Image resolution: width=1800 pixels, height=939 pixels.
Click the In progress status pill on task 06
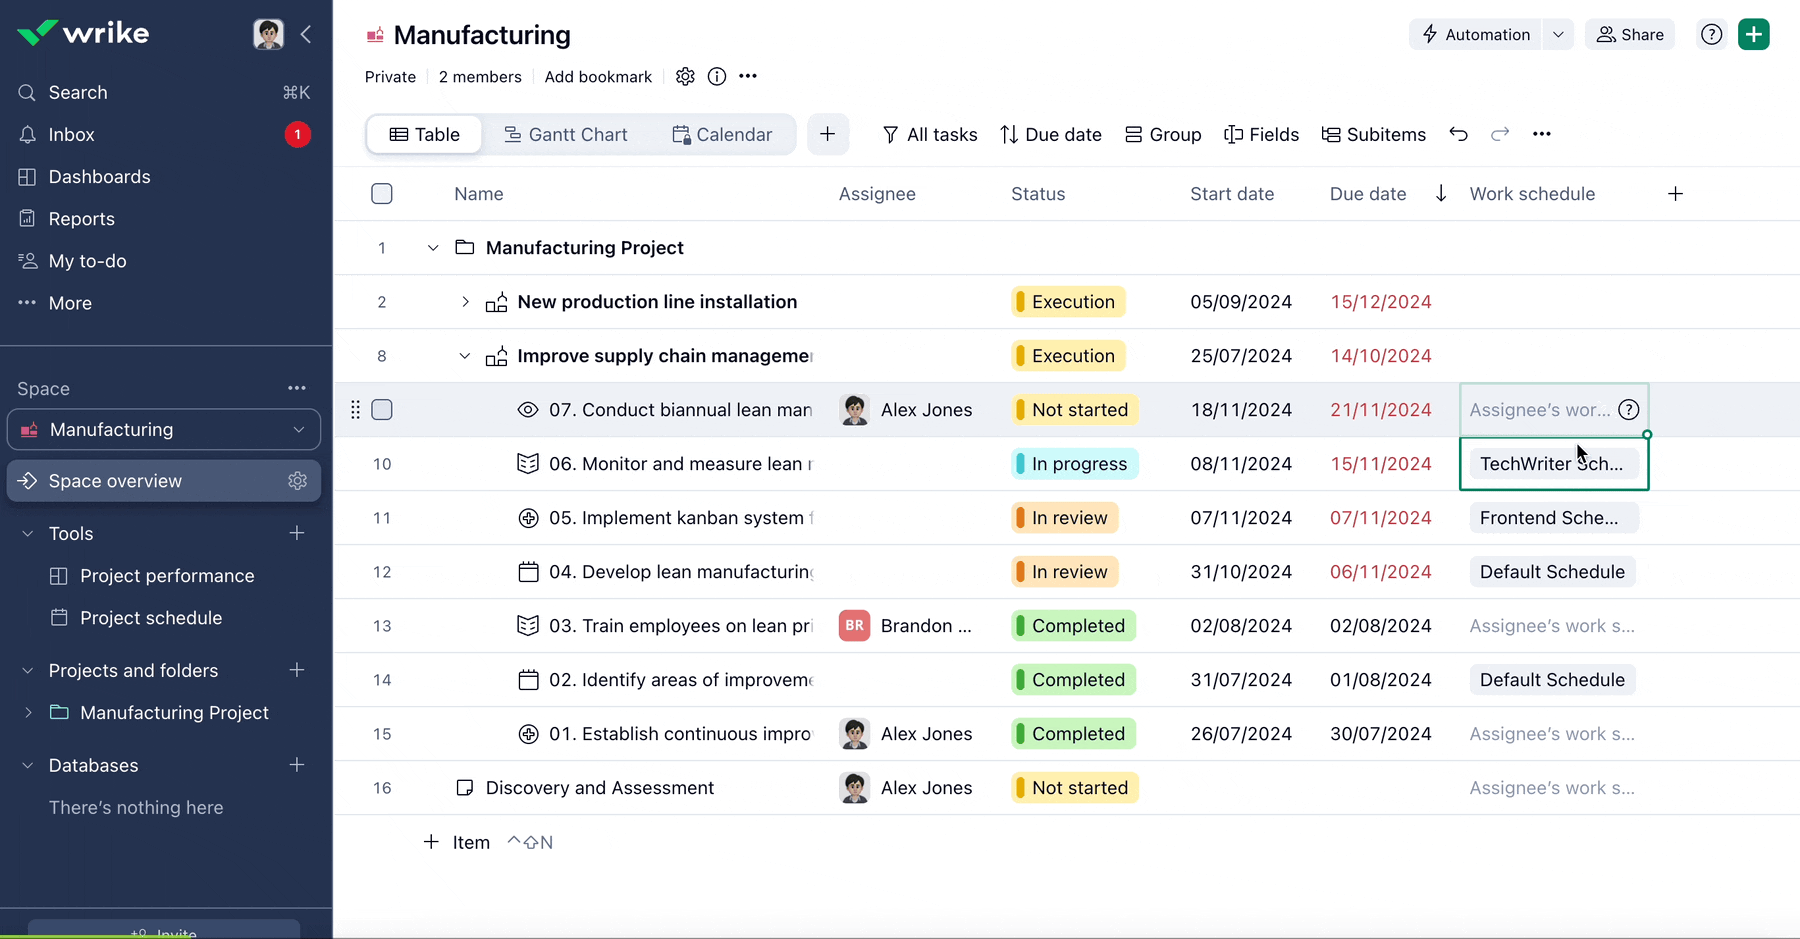[1073, 463]
